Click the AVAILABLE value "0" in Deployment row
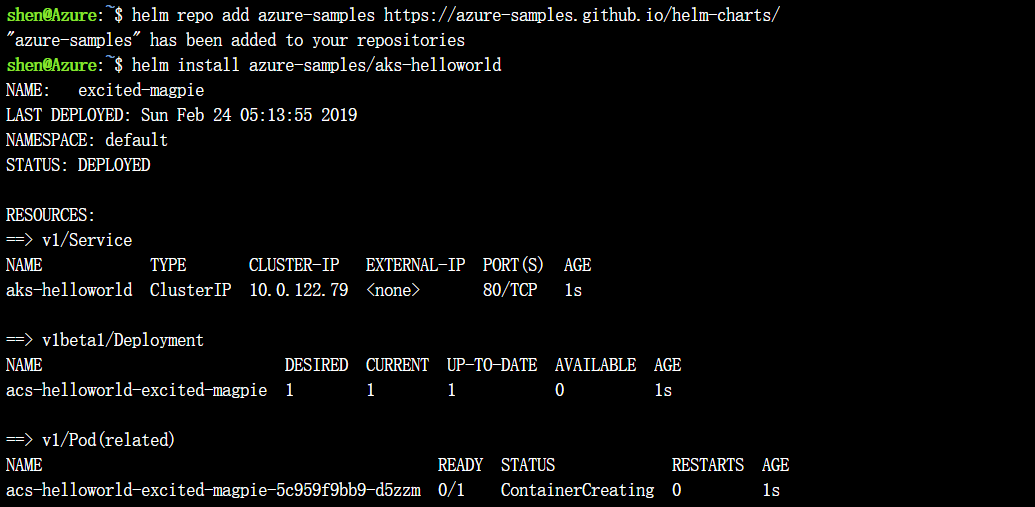This screenshot has width=1035, height=507. coord(560,391)
